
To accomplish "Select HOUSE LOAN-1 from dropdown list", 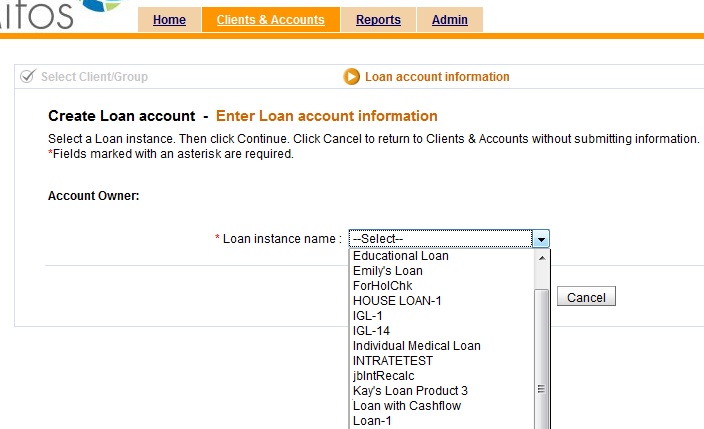I will coord(397,301).
